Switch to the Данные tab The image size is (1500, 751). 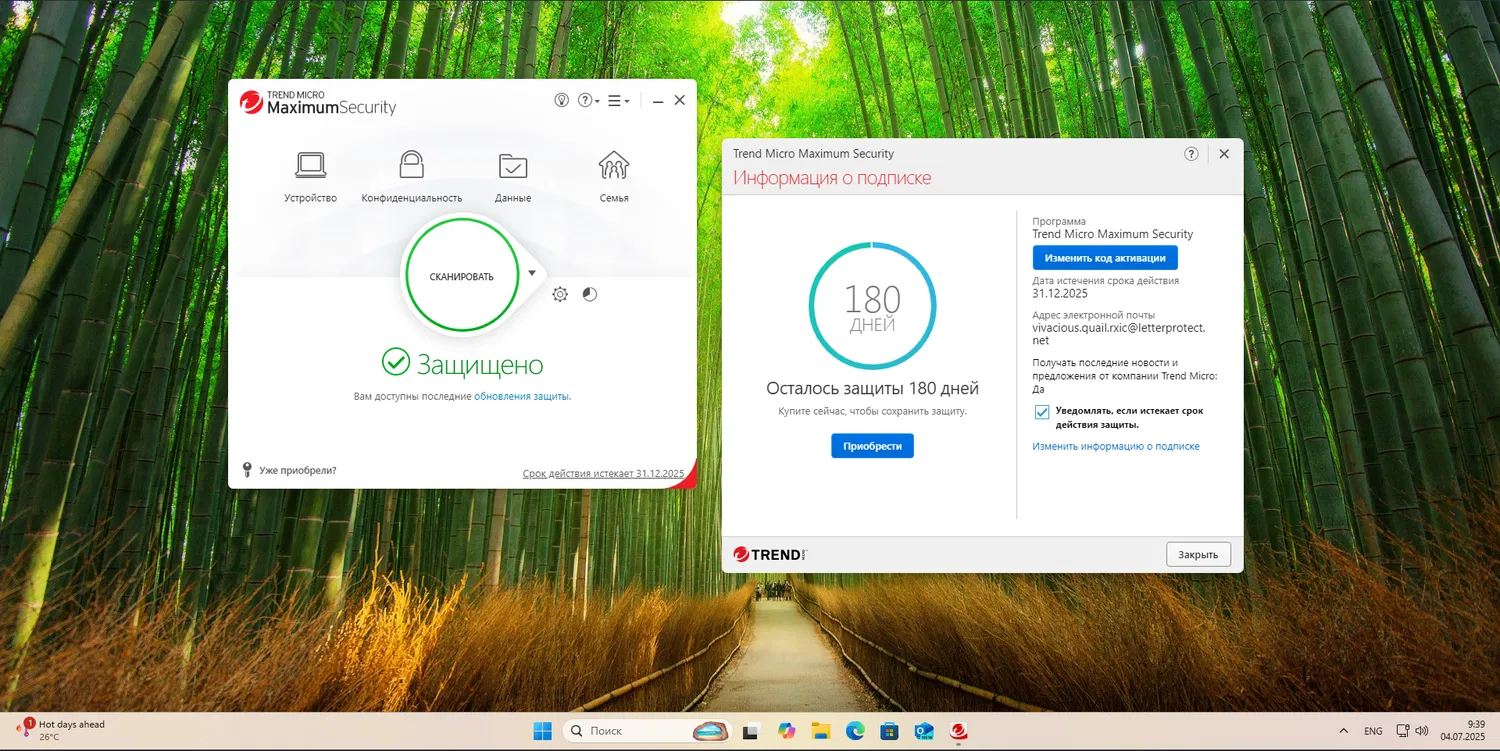pyautogui.click(x=512, y=167)
